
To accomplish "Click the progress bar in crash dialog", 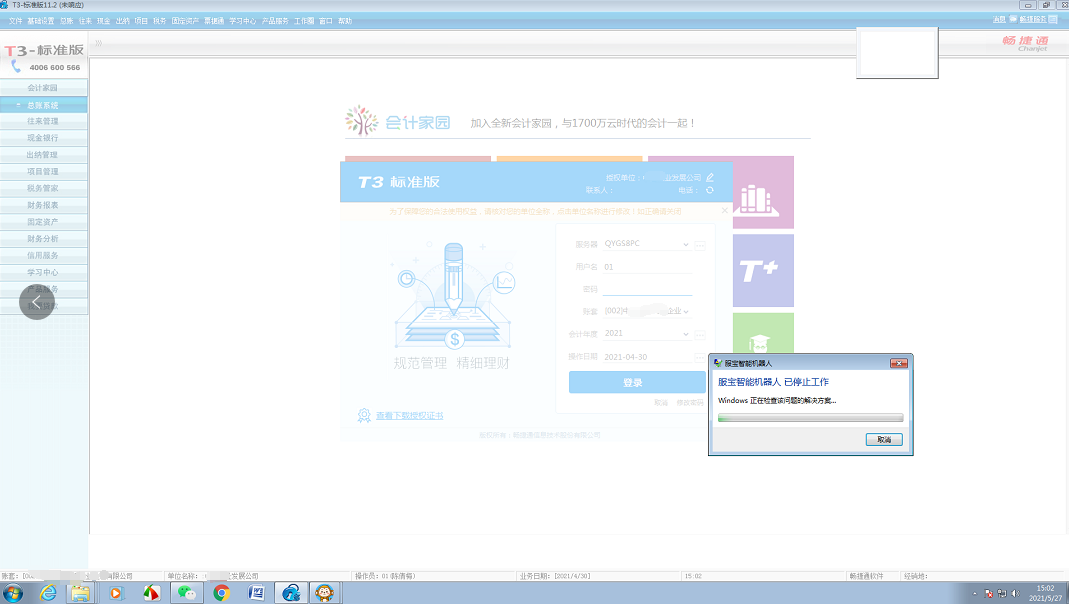I will point(810,418).
